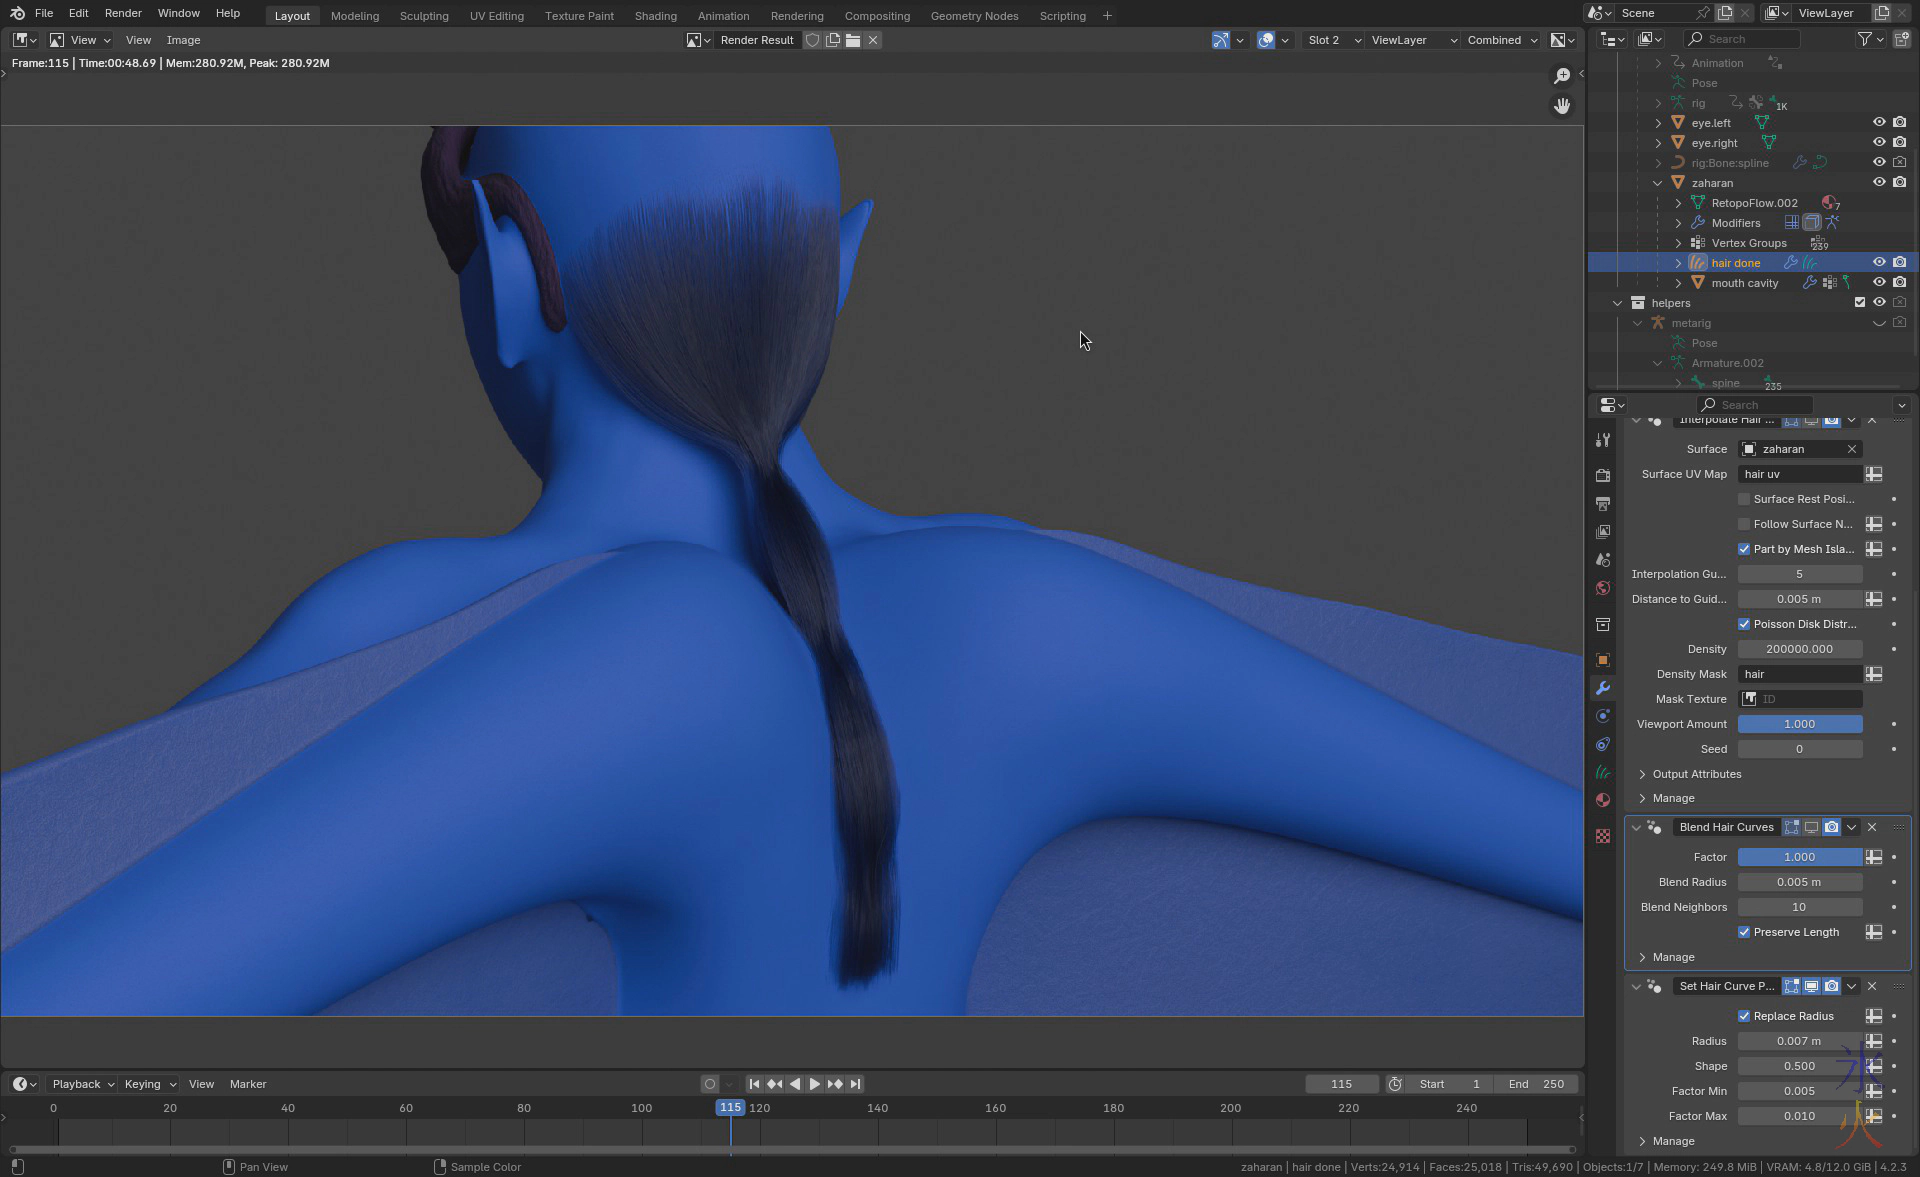Open the Object Constraints properties tab
1920x1177 pixels.
tap(1603, 744)
